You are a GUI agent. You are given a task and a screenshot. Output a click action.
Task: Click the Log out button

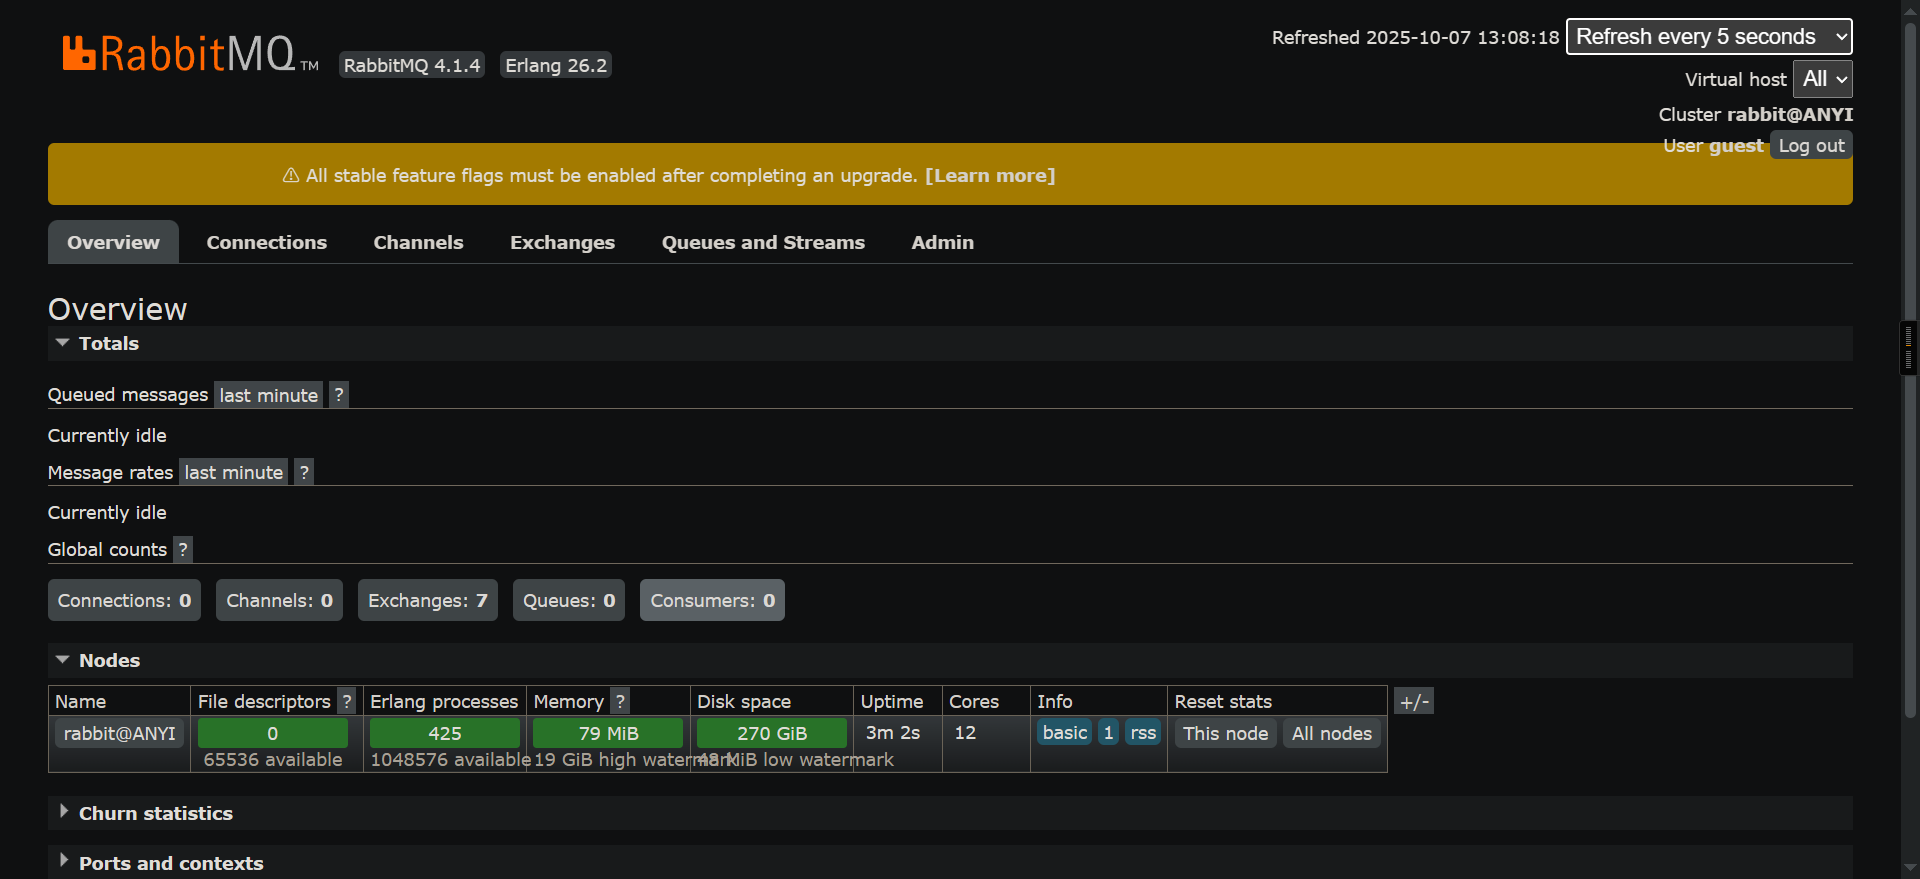[x=1810, y=145]
